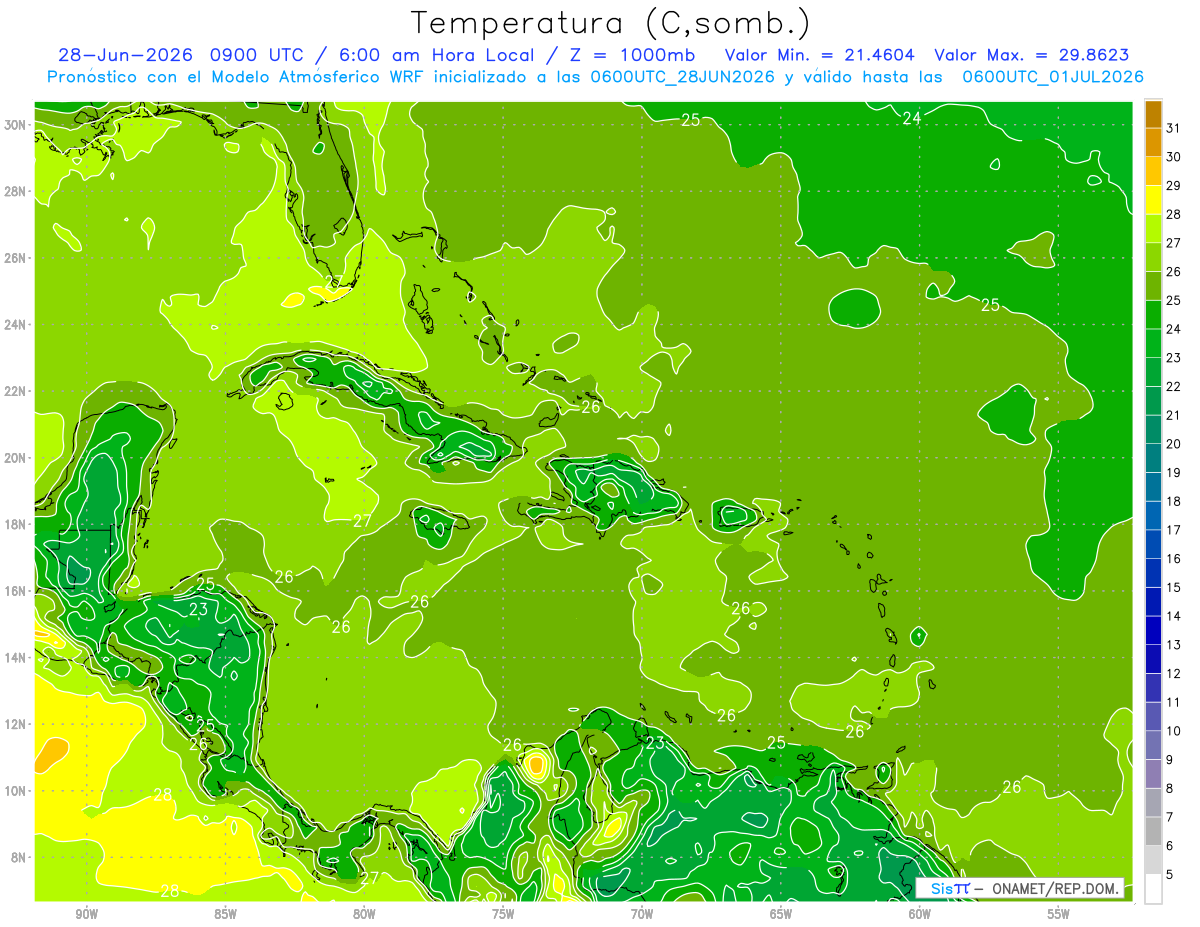Pick the olive swatch between 25 and 26
Image resolution: width=1200 pixels, height=927 pixels.
tap(1152, 286)
